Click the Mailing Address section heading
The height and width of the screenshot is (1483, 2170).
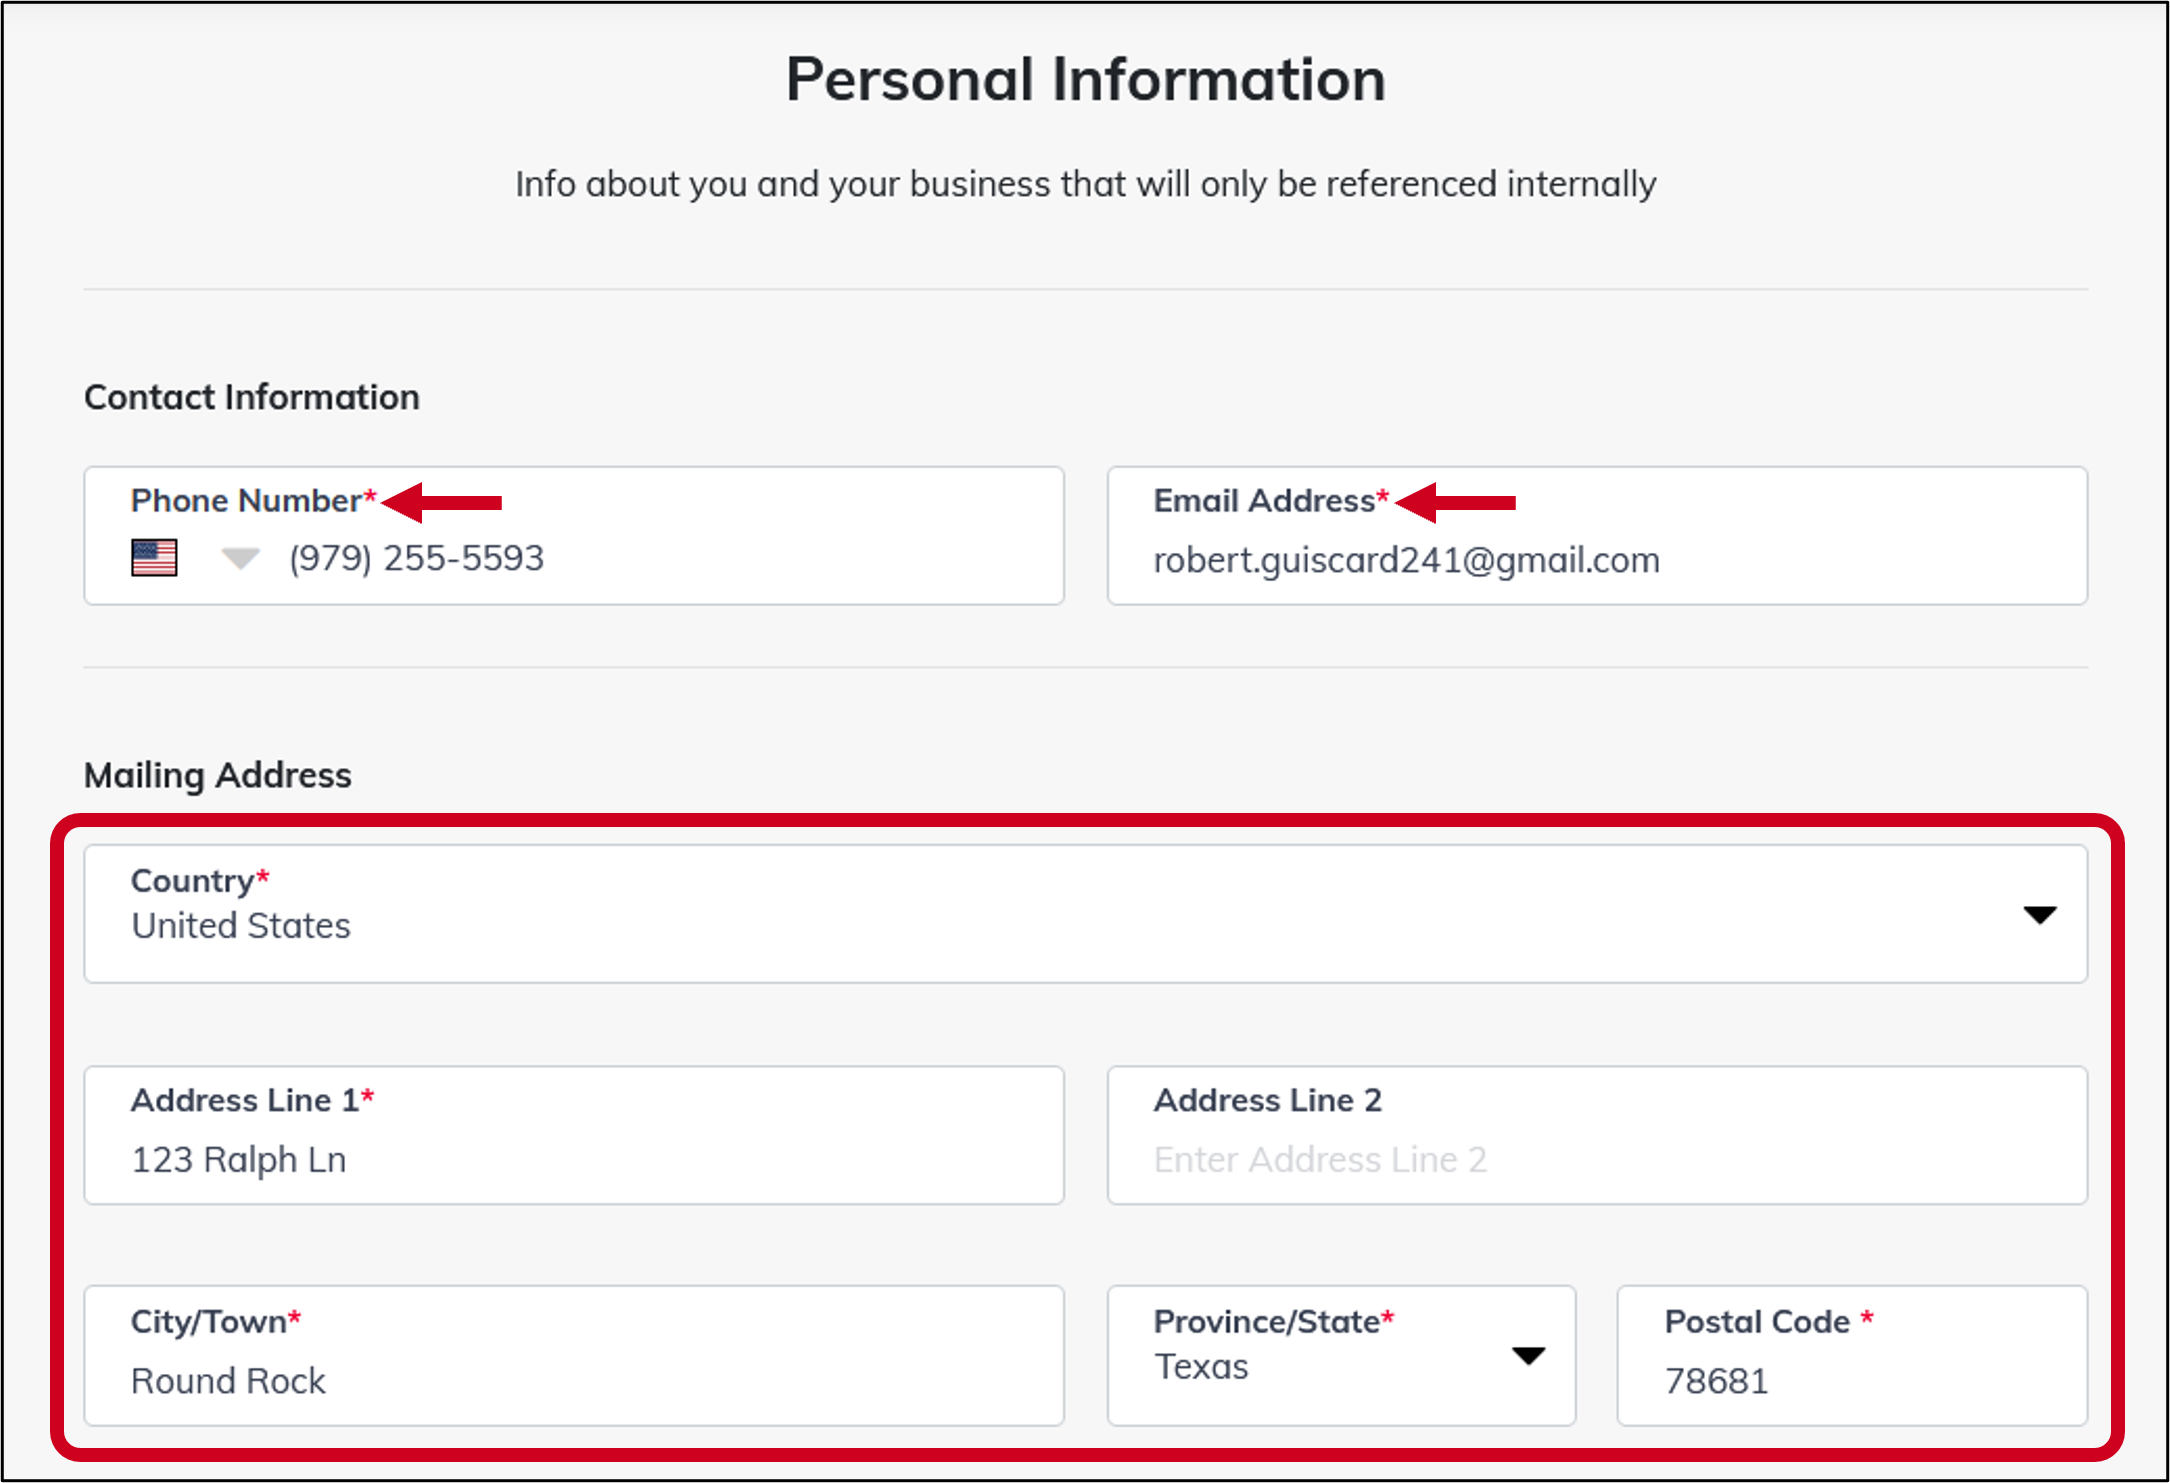click(218, 773)
